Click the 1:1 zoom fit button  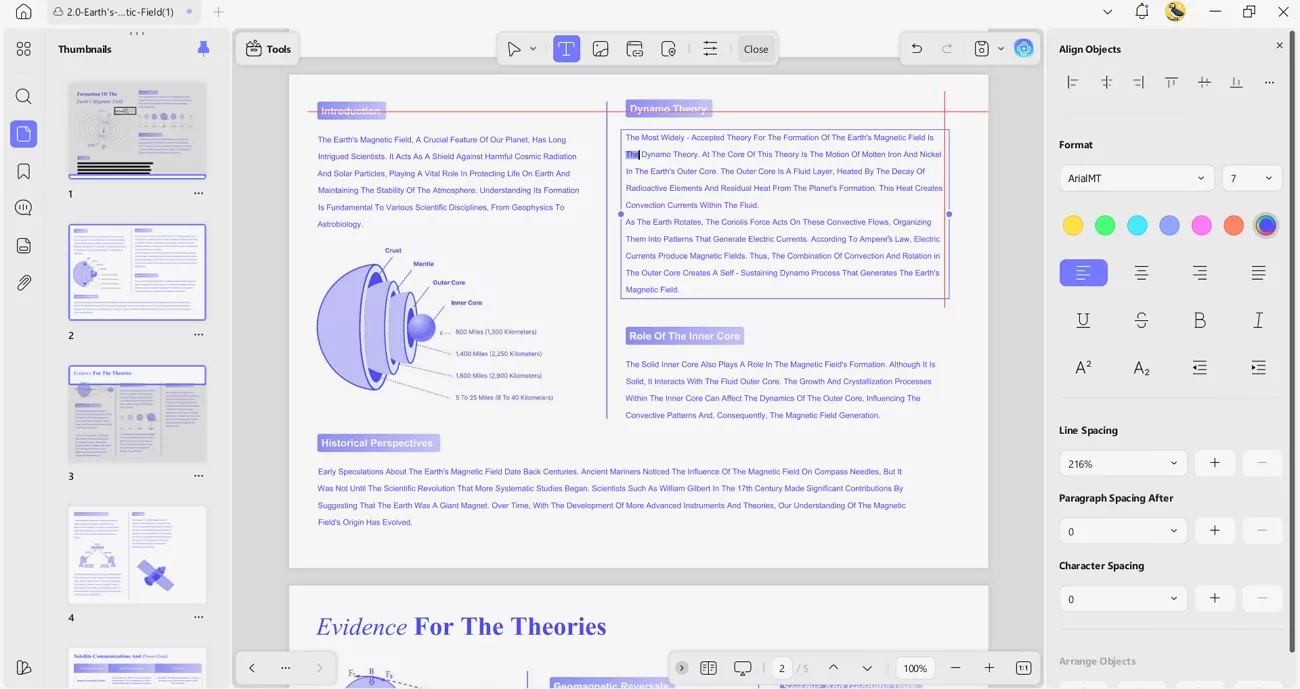[1023, 667]
